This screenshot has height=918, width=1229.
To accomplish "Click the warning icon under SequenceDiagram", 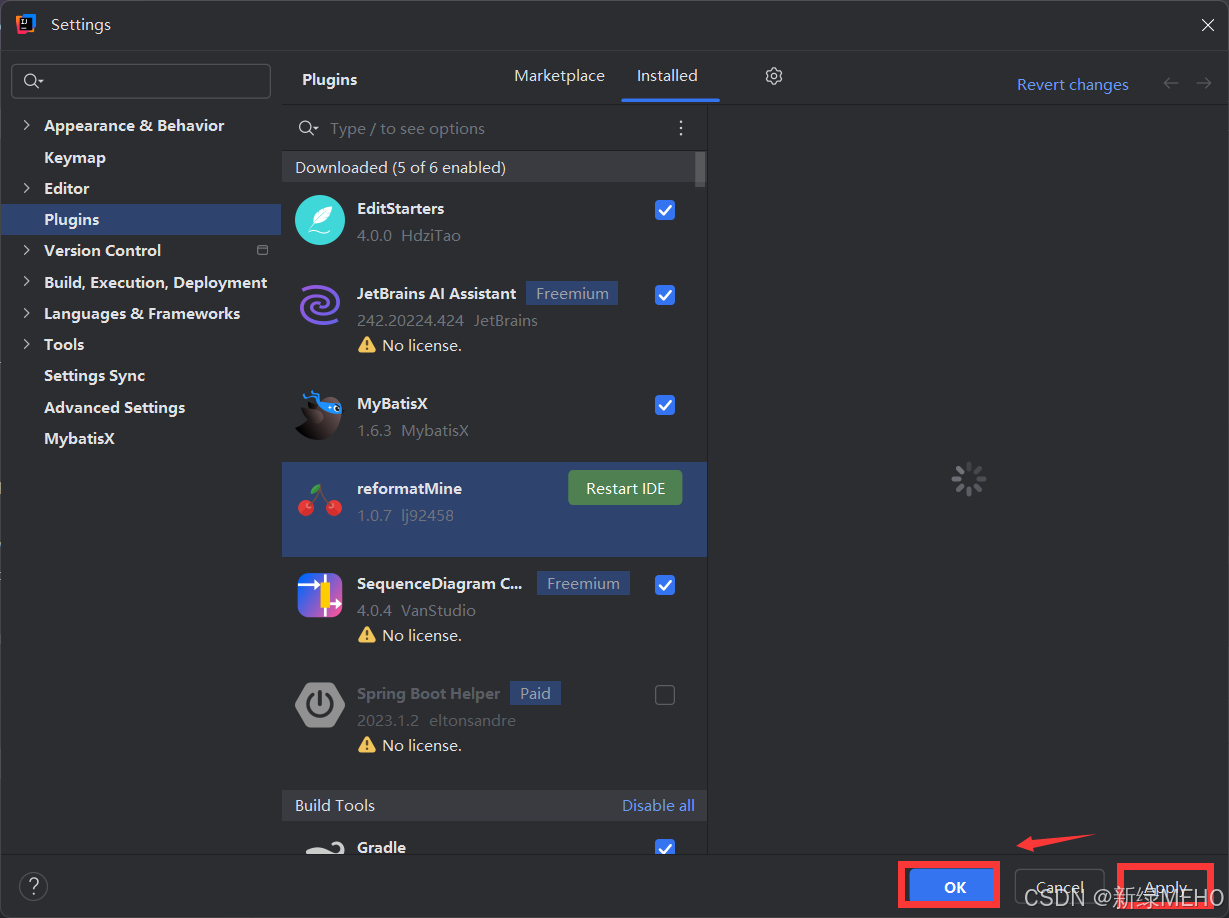I will click(x=367, y=635).
